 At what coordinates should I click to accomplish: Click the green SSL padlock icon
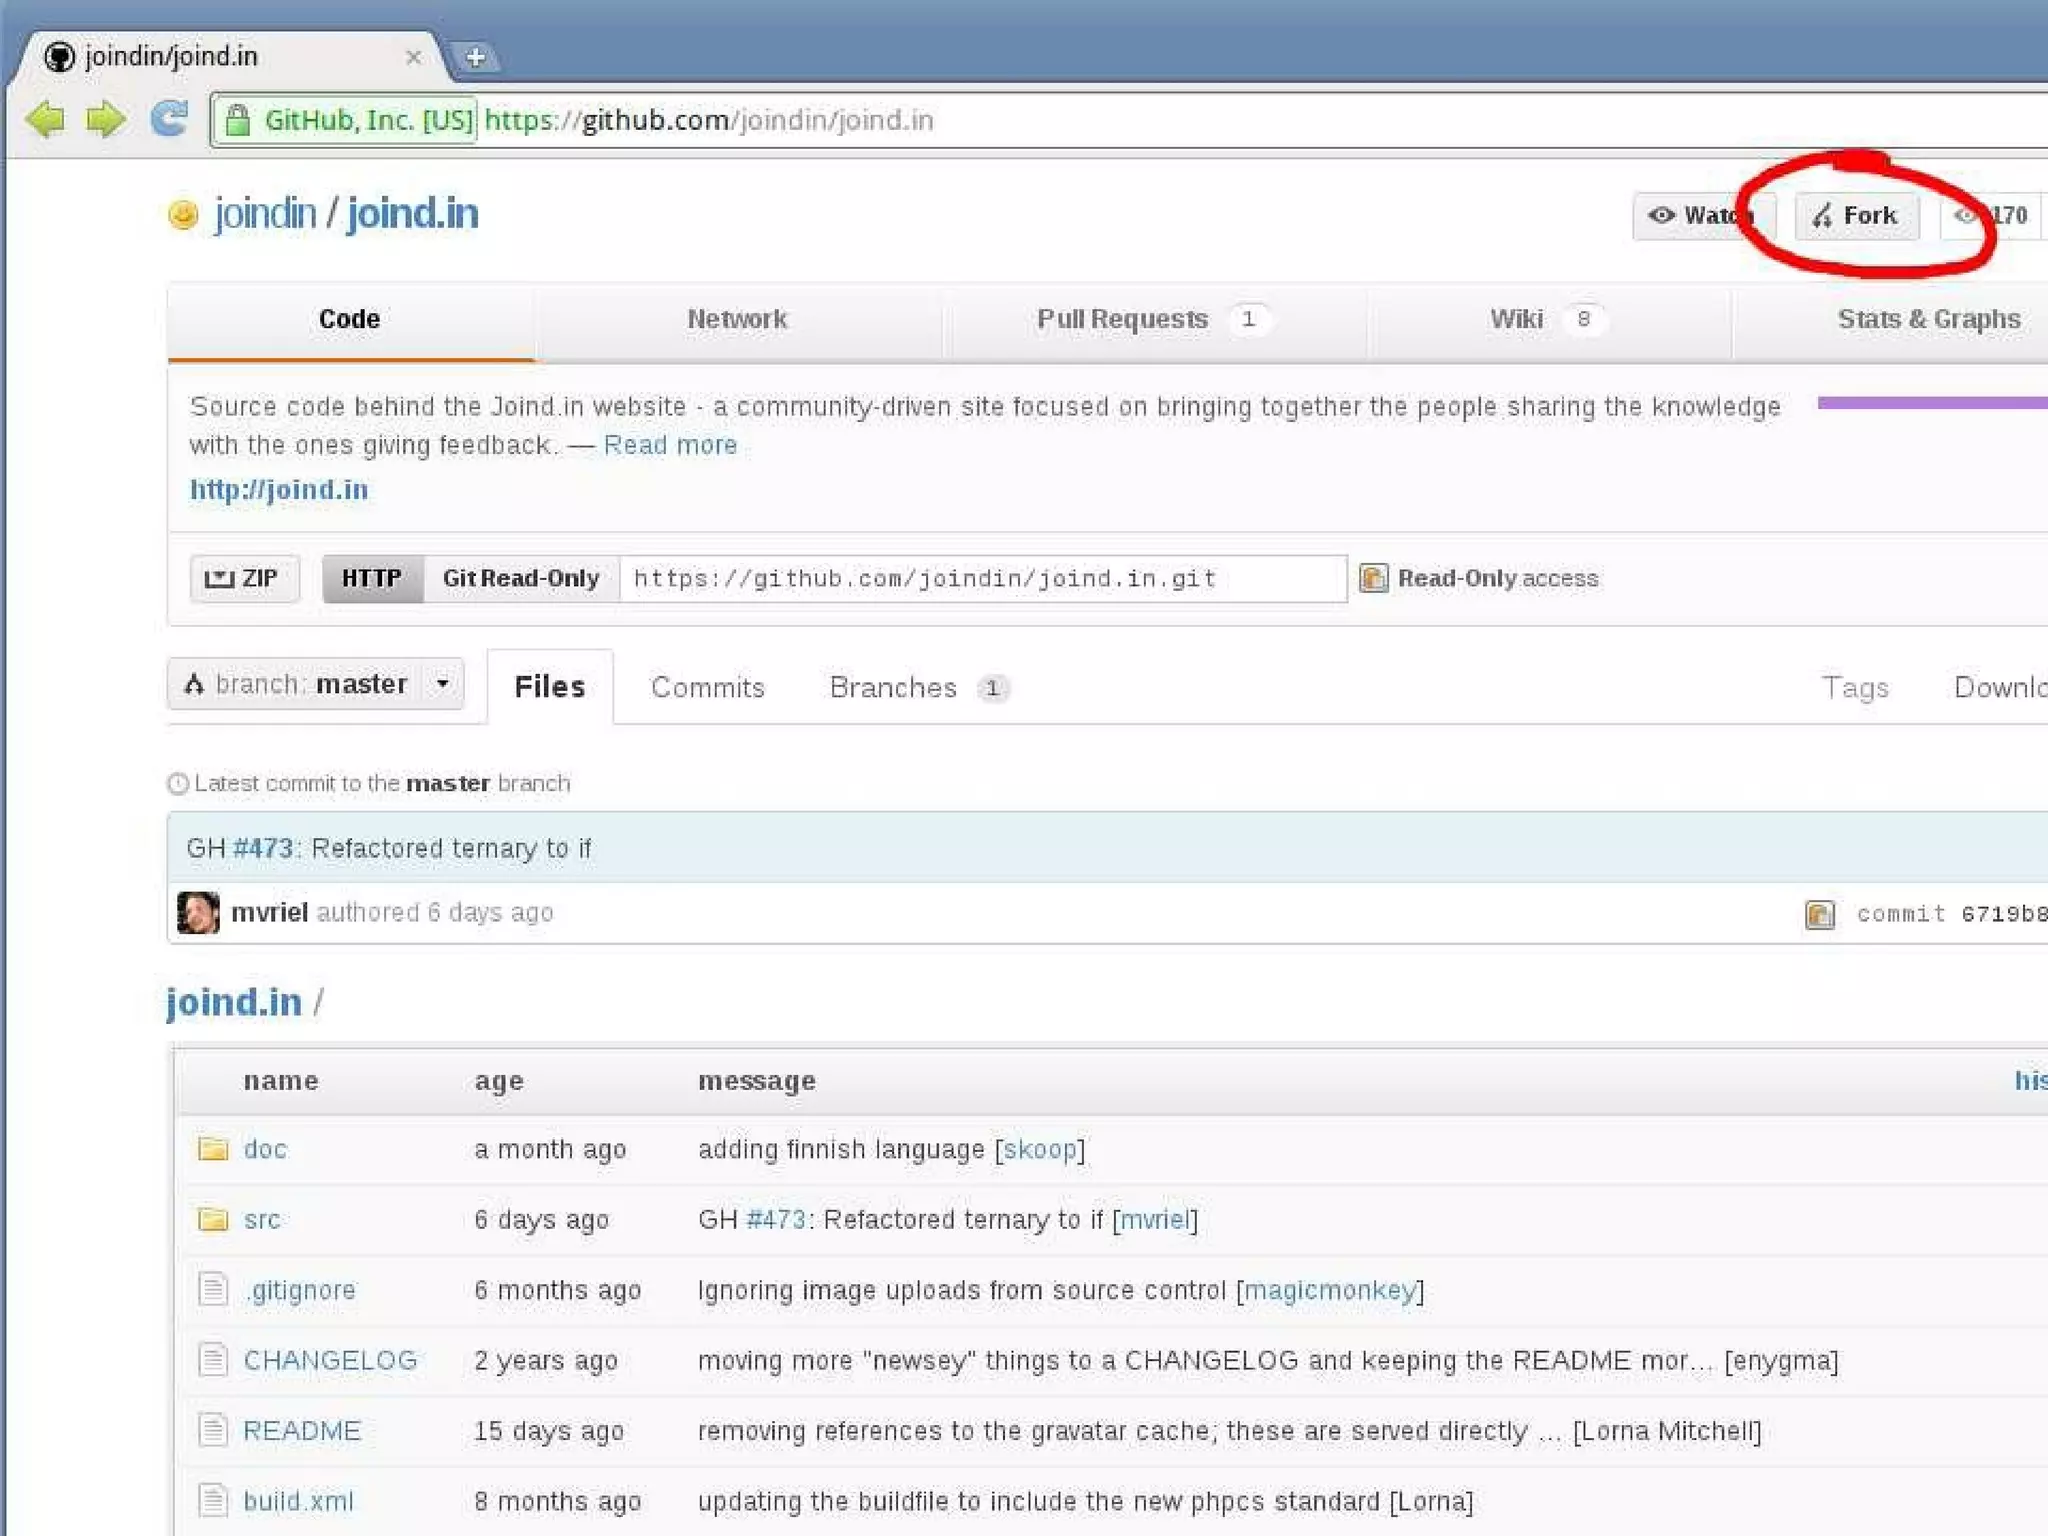(238, 120)
